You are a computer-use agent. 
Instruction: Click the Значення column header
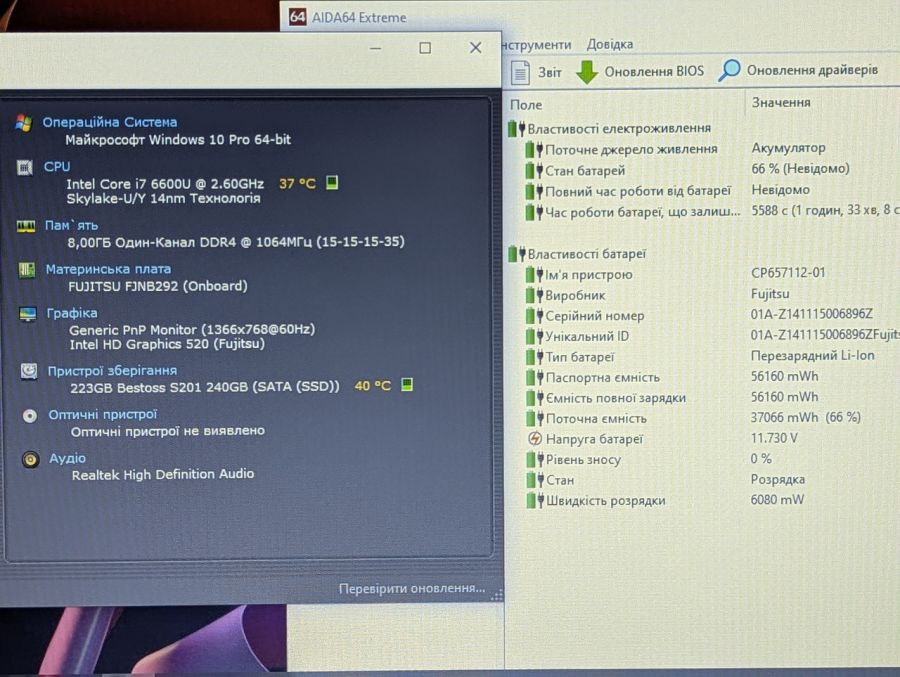(x=781, y=102)
